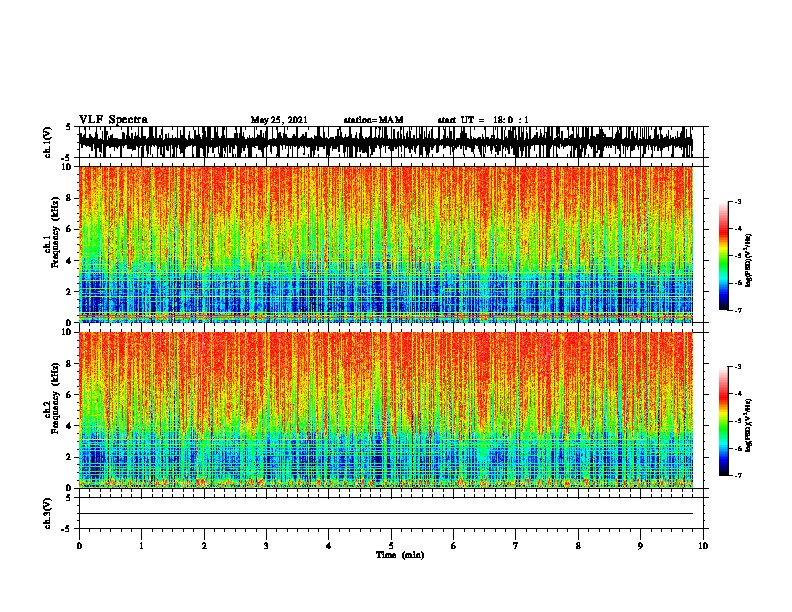Click the ch.2 spectrogram color scale bar
Screen dimensions: 792x612
[x=724, y=421]
